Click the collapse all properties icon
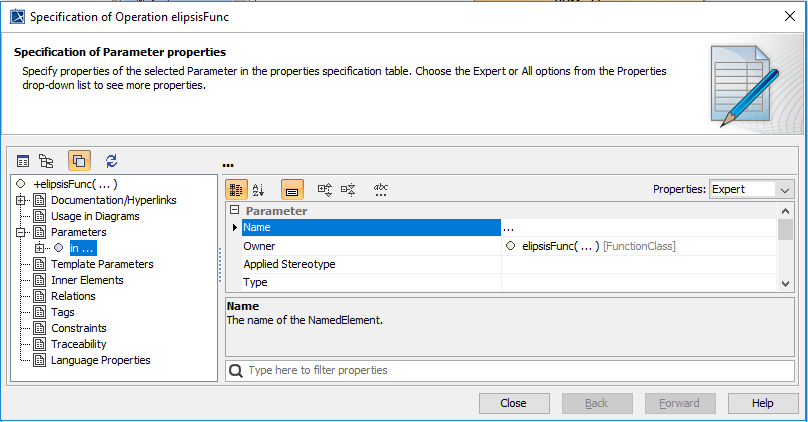The image size is (808, 422). click(x=348, y=189)
